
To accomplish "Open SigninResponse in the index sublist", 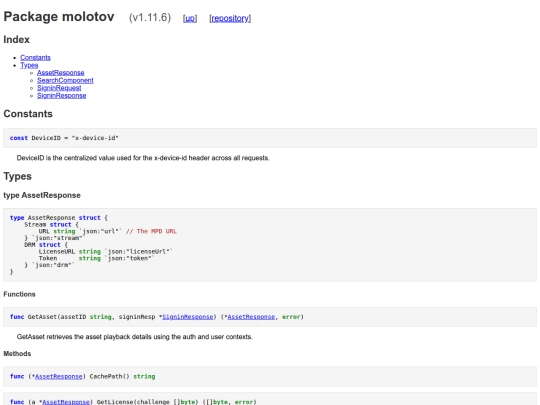I will pos(62,95).
